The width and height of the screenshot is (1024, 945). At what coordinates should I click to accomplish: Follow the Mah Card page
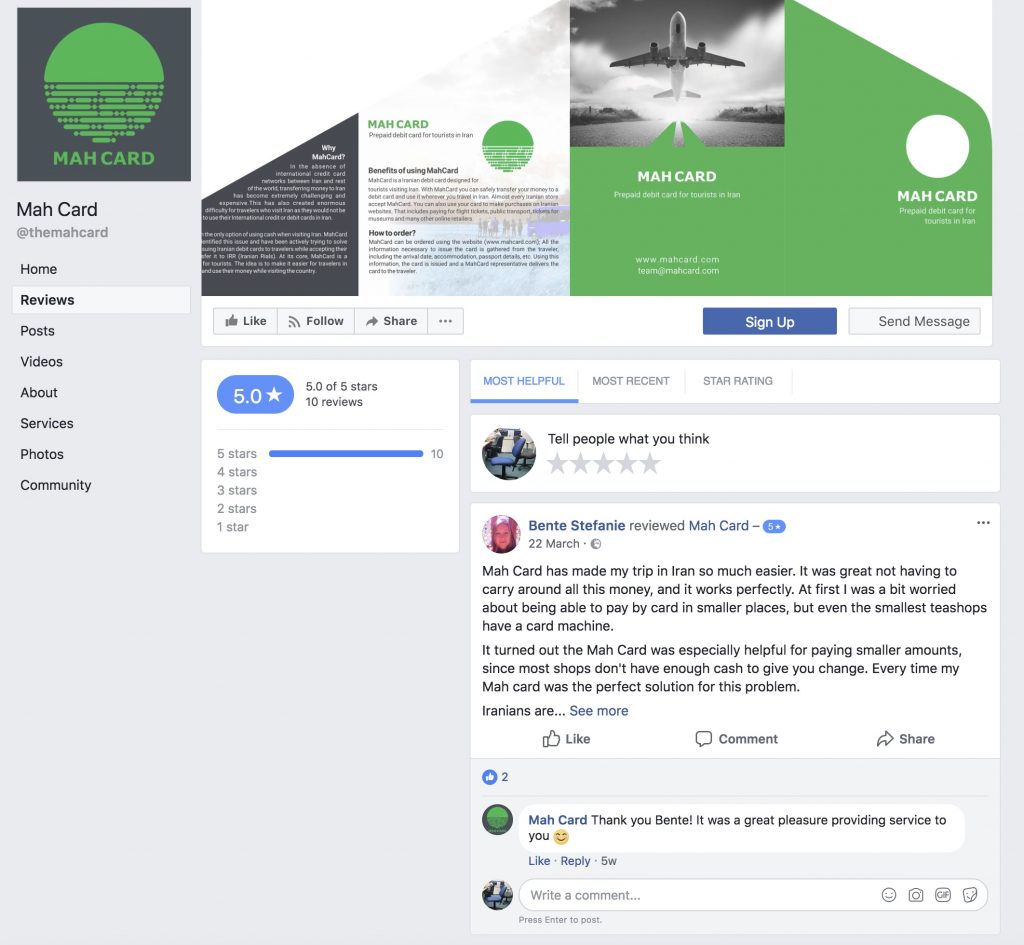pyautogui.click(x=316, y=321)
